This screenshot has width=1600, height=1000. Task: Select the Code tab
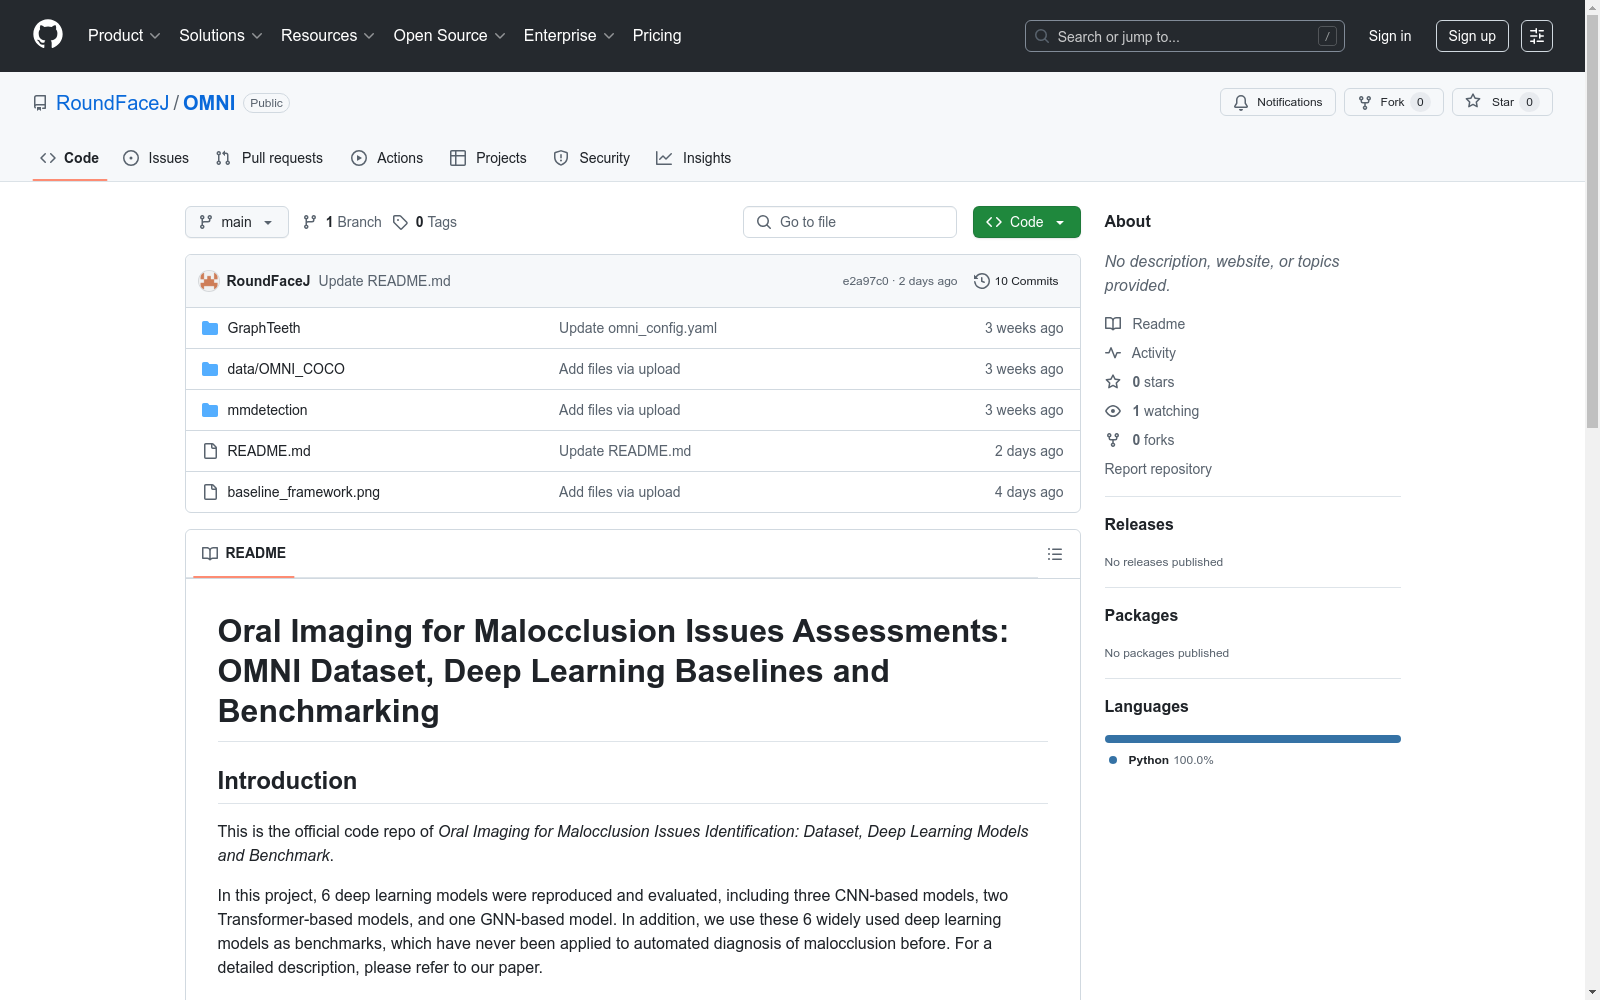point(70,158)
